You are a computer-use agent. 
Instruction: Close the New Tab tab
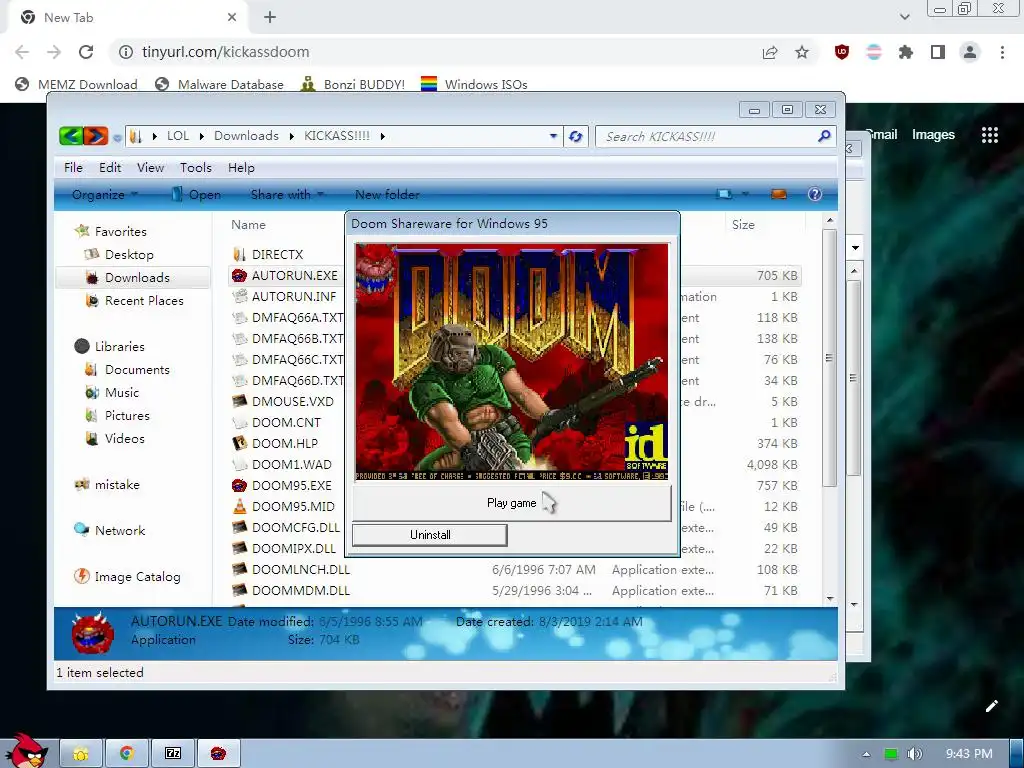click(232, 18)
